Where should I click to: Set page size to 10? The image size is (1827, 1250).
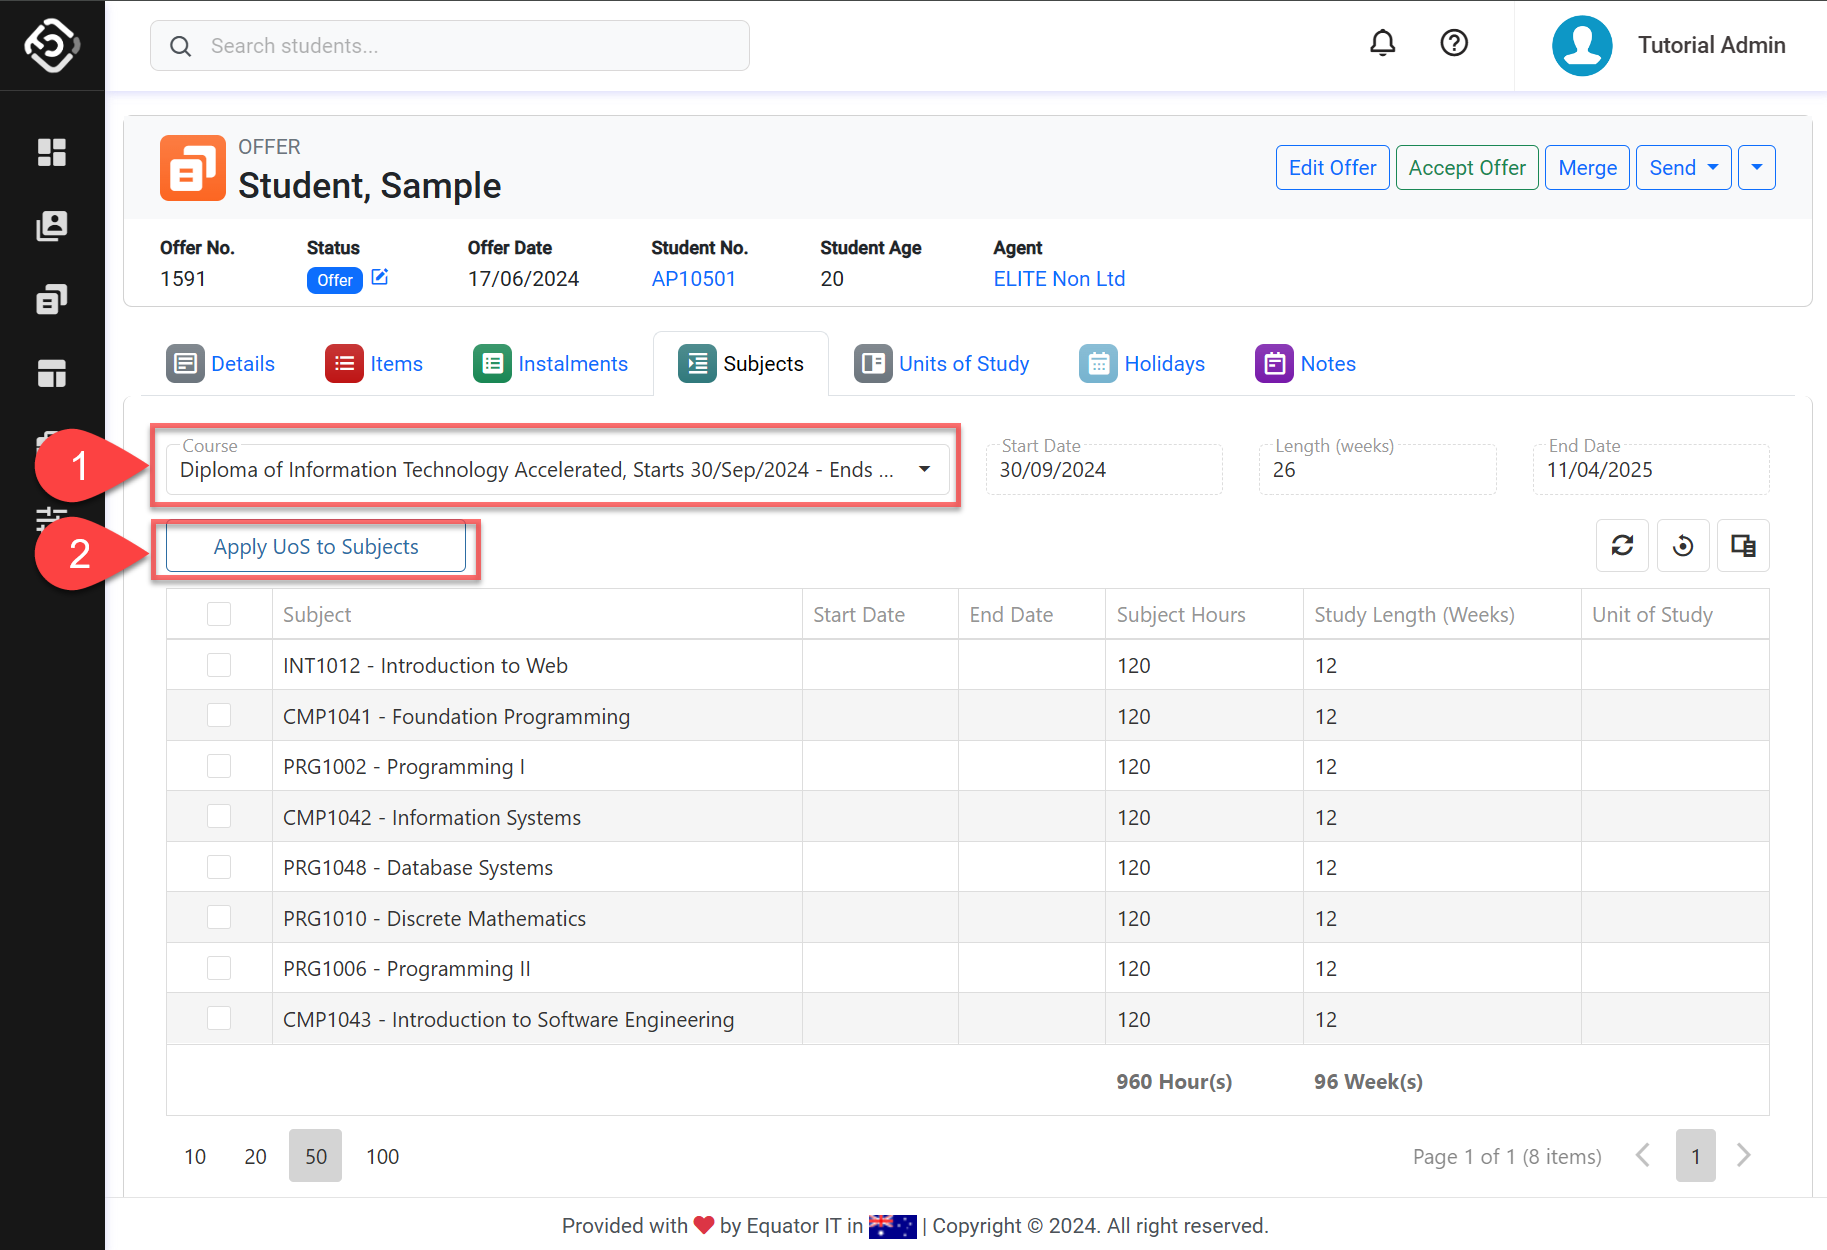pyautogui.click(x=195, y=1156)
